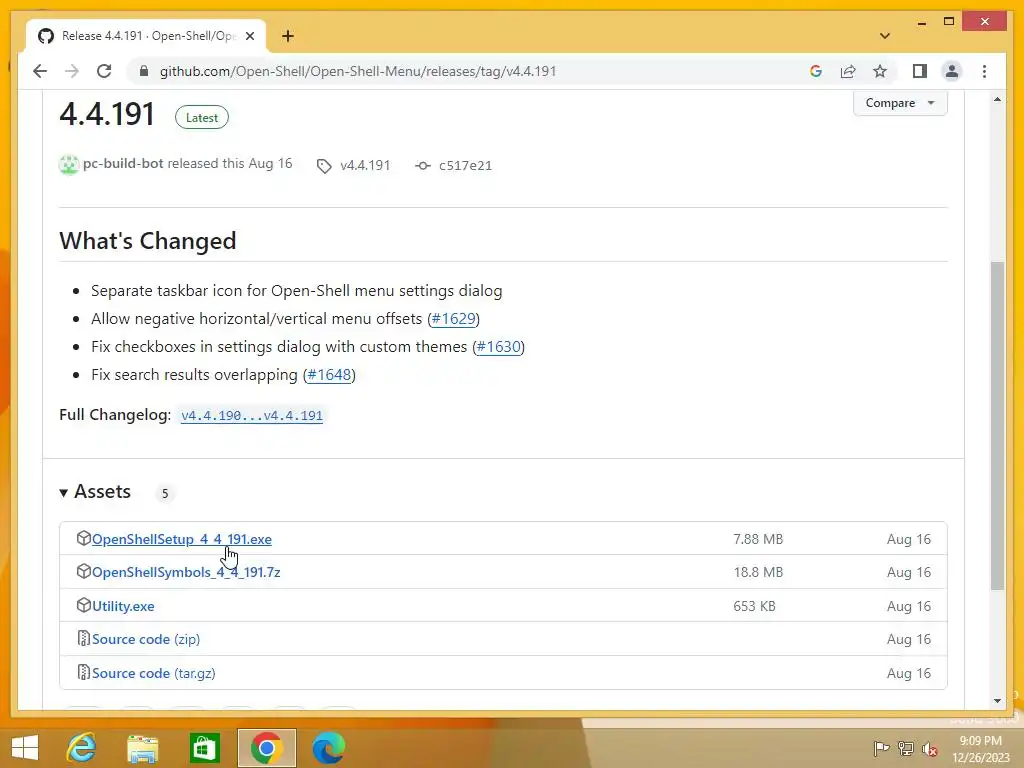Collapse the Assets section

click(95, 492)
